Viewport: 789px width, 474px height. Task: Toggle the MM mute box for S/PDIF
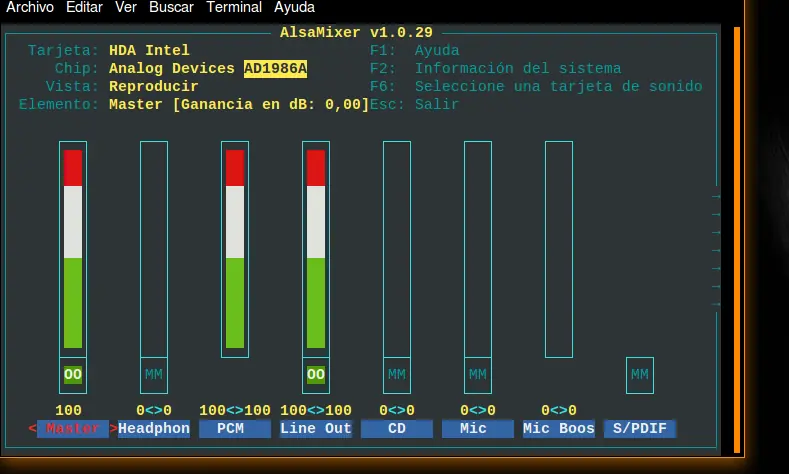pos(640,374)
